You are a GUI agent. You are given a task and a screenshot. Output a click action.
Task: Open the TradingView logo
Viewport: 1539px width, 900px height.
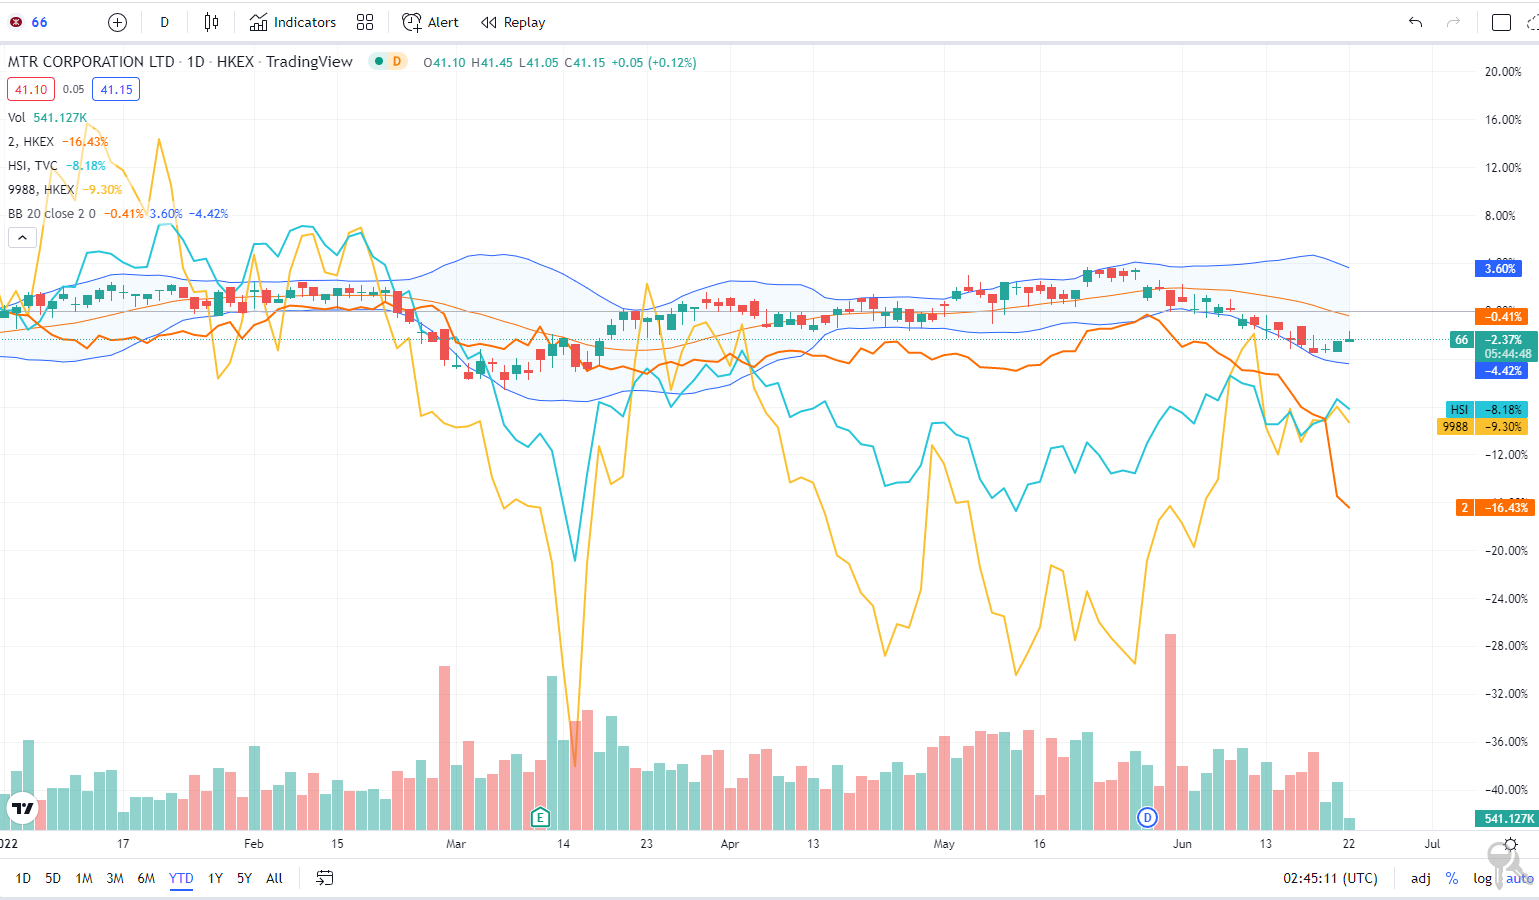[x=22, y=808]
